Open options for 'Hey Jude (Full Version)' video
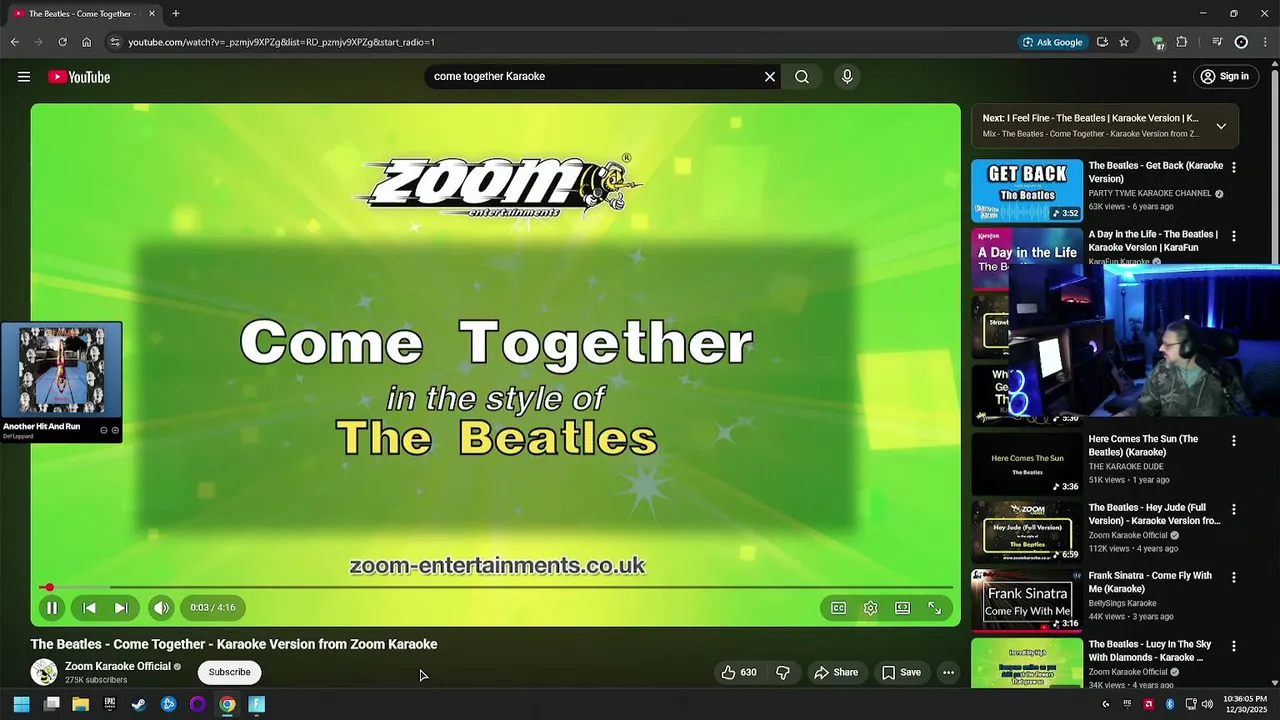 point(1233,509)
